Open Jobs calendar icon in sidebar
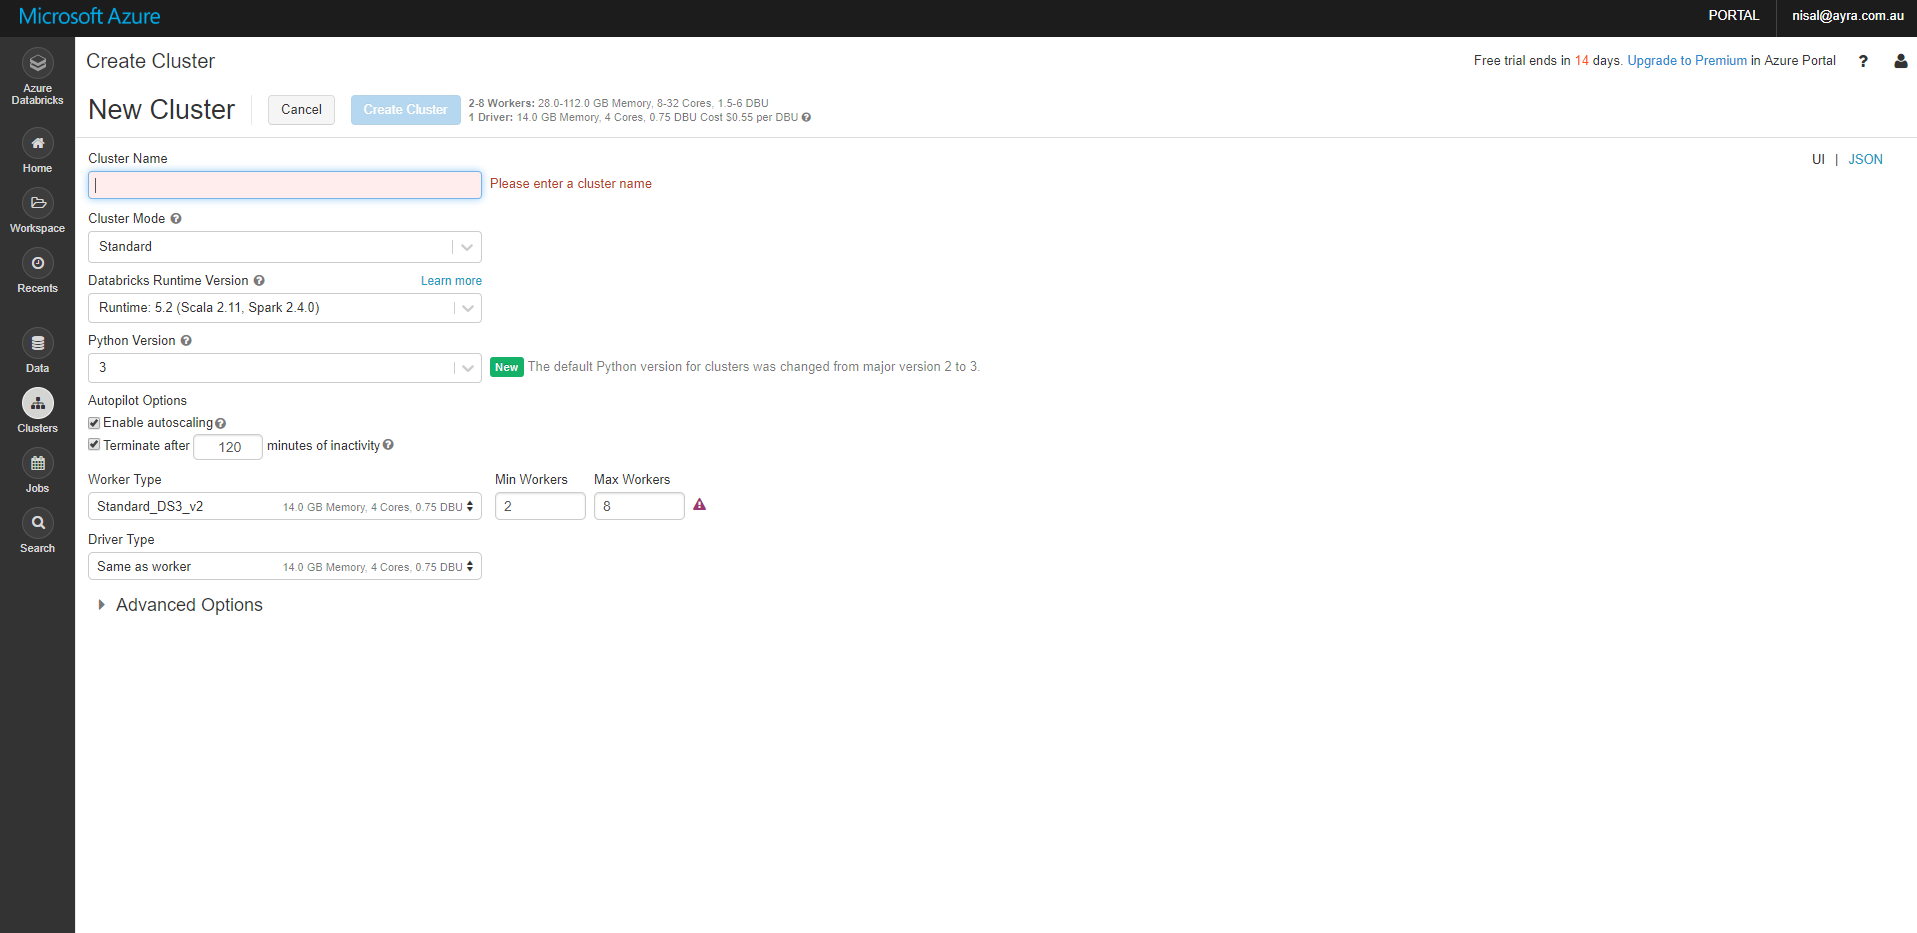Screen dimensions: 1917x933 pyautogui.click(x=37, y=463)
